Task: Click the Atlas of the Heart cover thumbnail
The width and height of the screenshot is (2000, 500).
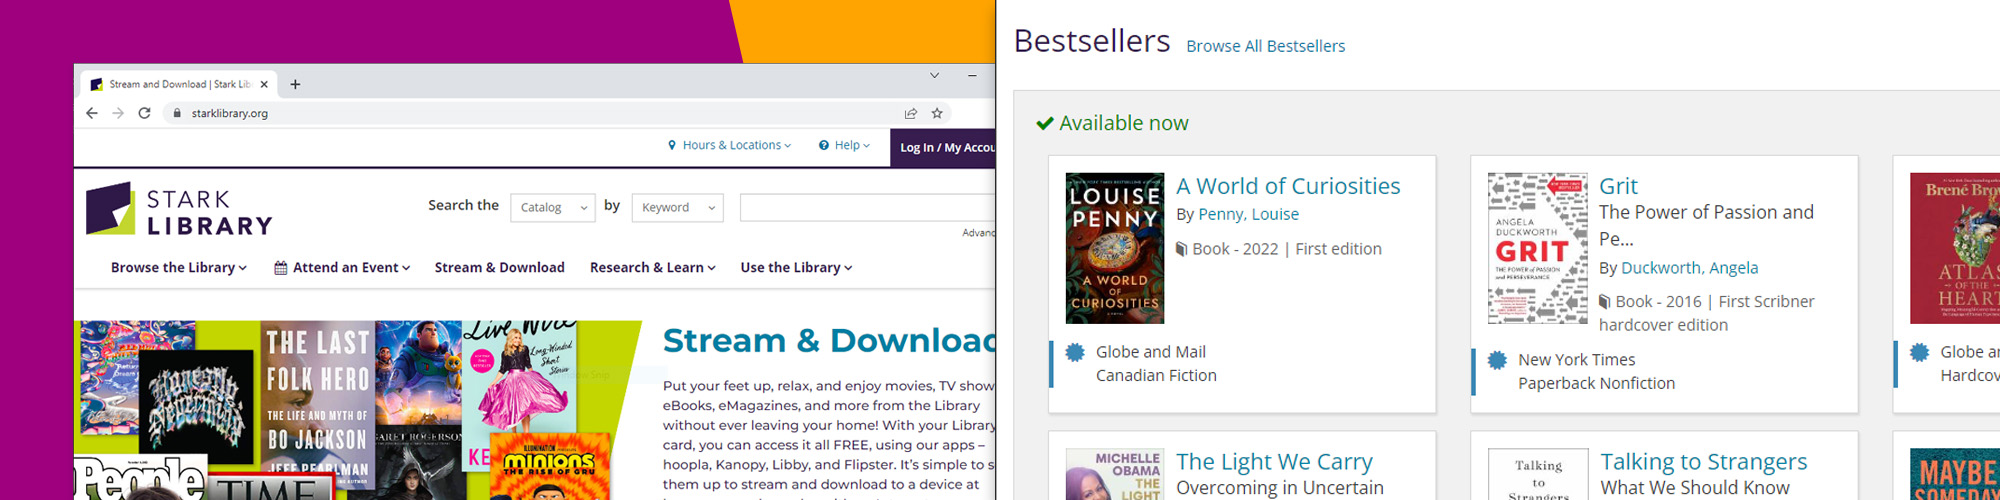Action: [1955, 248]
